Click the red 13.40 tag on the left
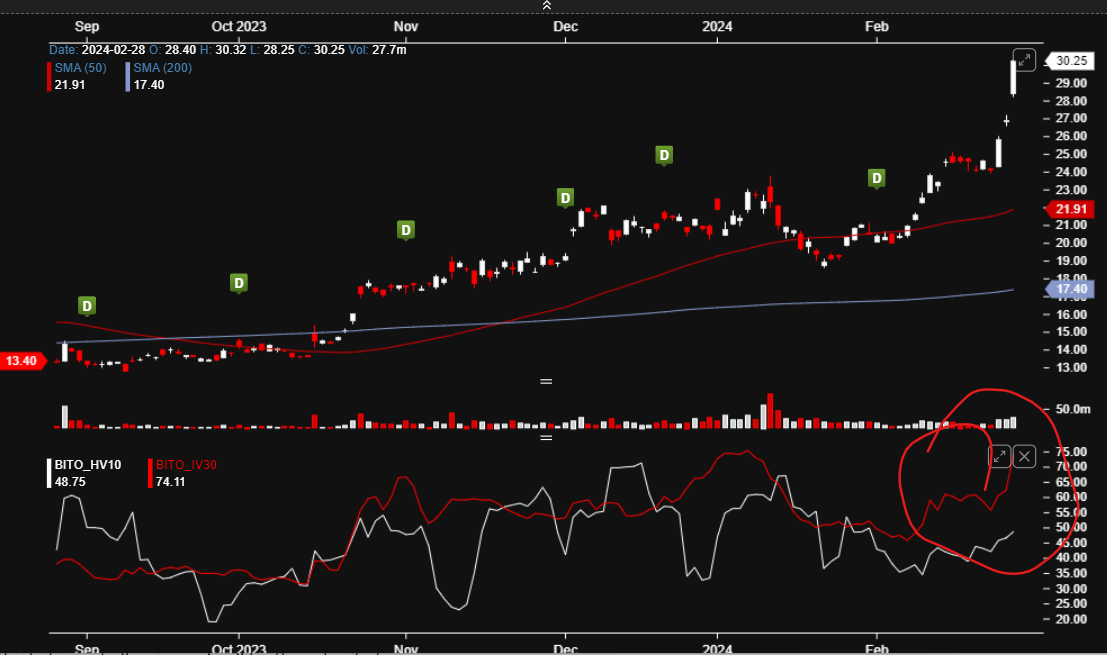The image size is (1107, 655). coord(23,361)
